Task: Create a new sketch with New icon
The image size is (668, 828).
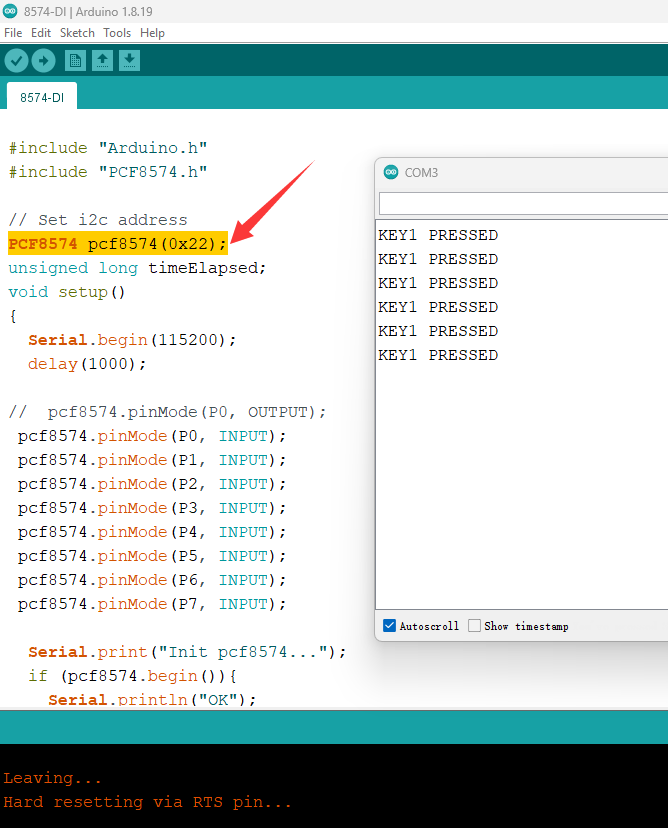Action: click(75, 61)
